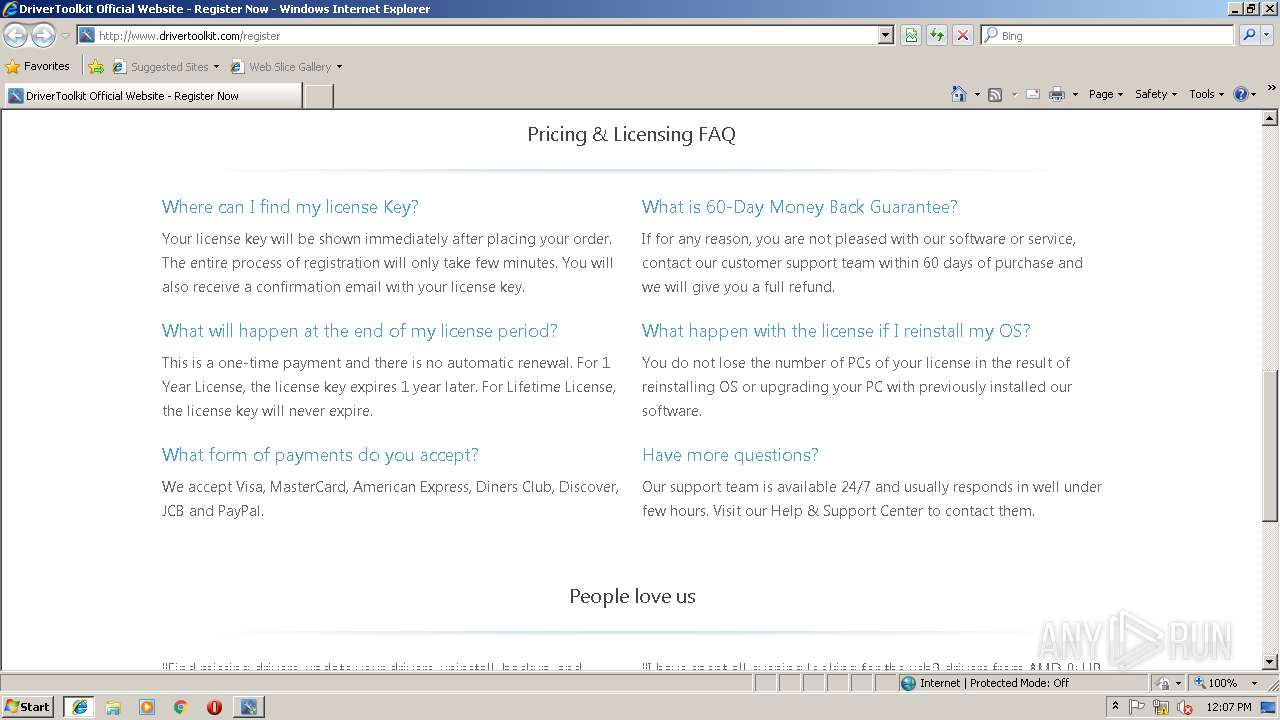
Task: Open the Favorites star button
Action: [38, 66]
